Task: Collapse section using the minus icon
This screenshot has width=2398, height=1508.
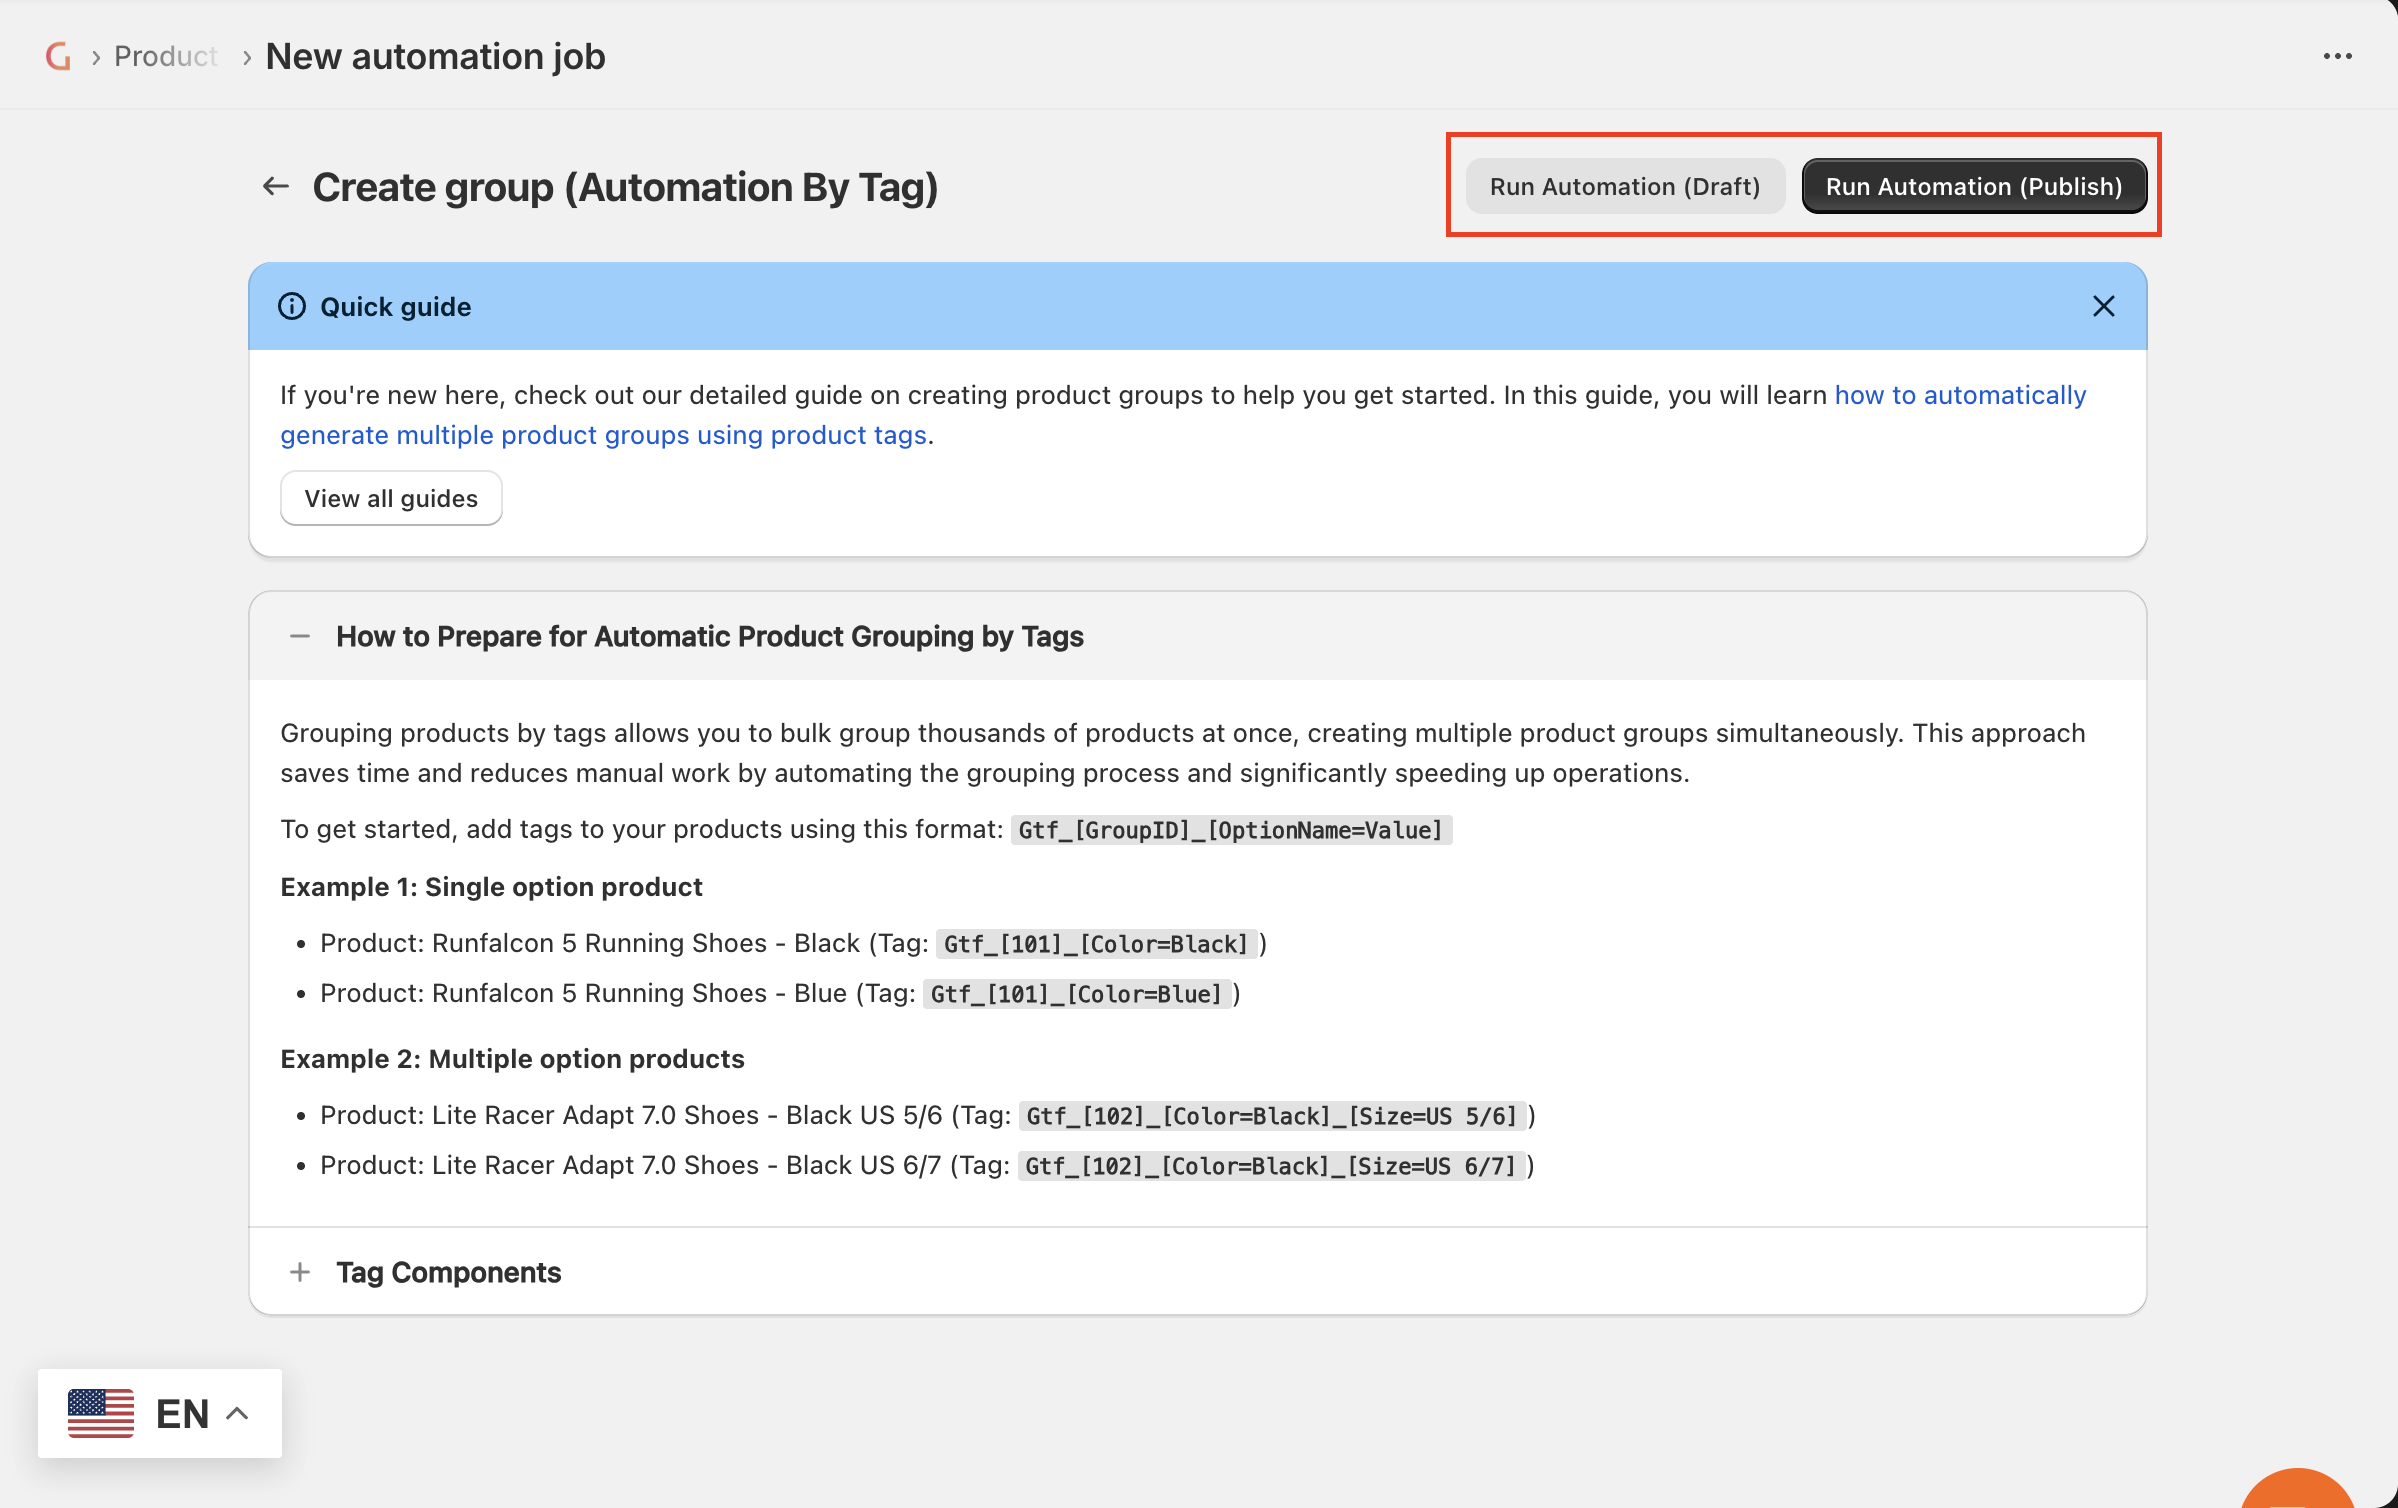Action: pyautogui.click(x=299, y=636)
